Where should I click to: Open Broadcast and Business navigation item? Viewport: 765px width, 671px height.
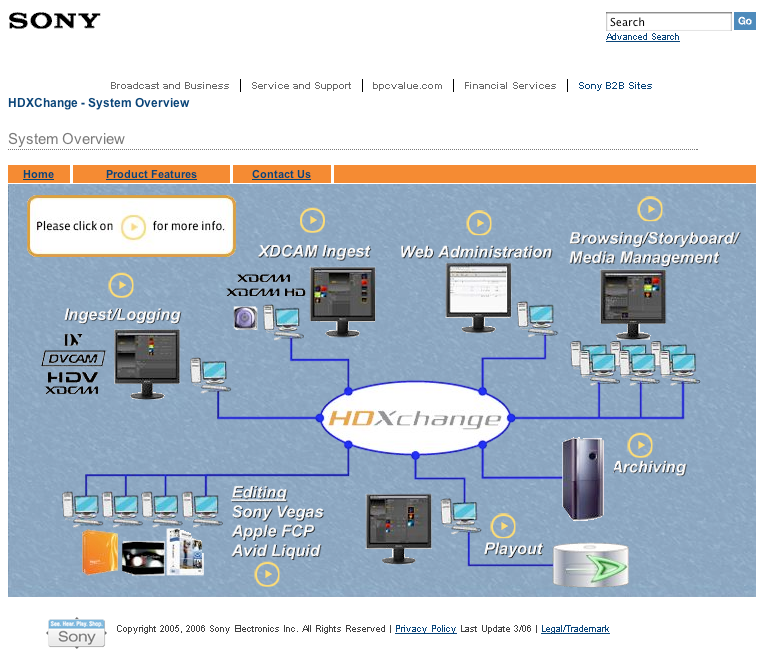[x=170, y=86]
